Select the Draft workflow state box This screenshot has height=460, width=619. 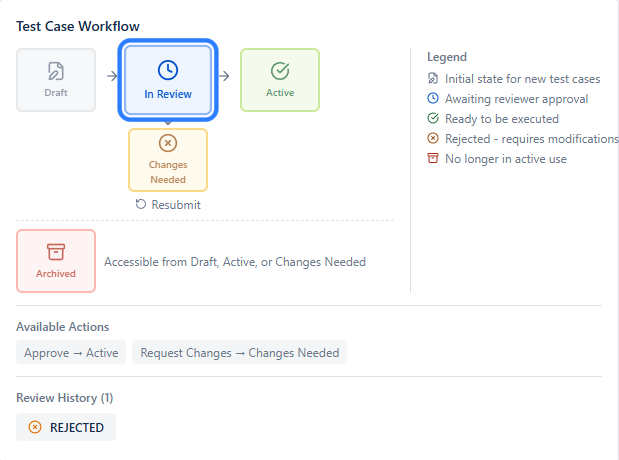click(56, 80)
